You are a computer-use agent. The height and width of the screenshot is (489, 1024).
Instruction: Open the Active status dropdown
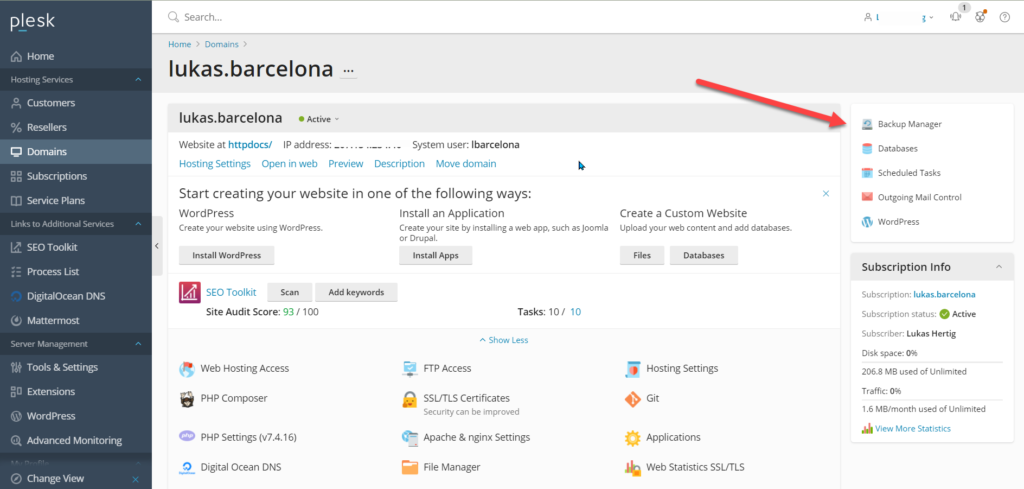coord(319,119)
